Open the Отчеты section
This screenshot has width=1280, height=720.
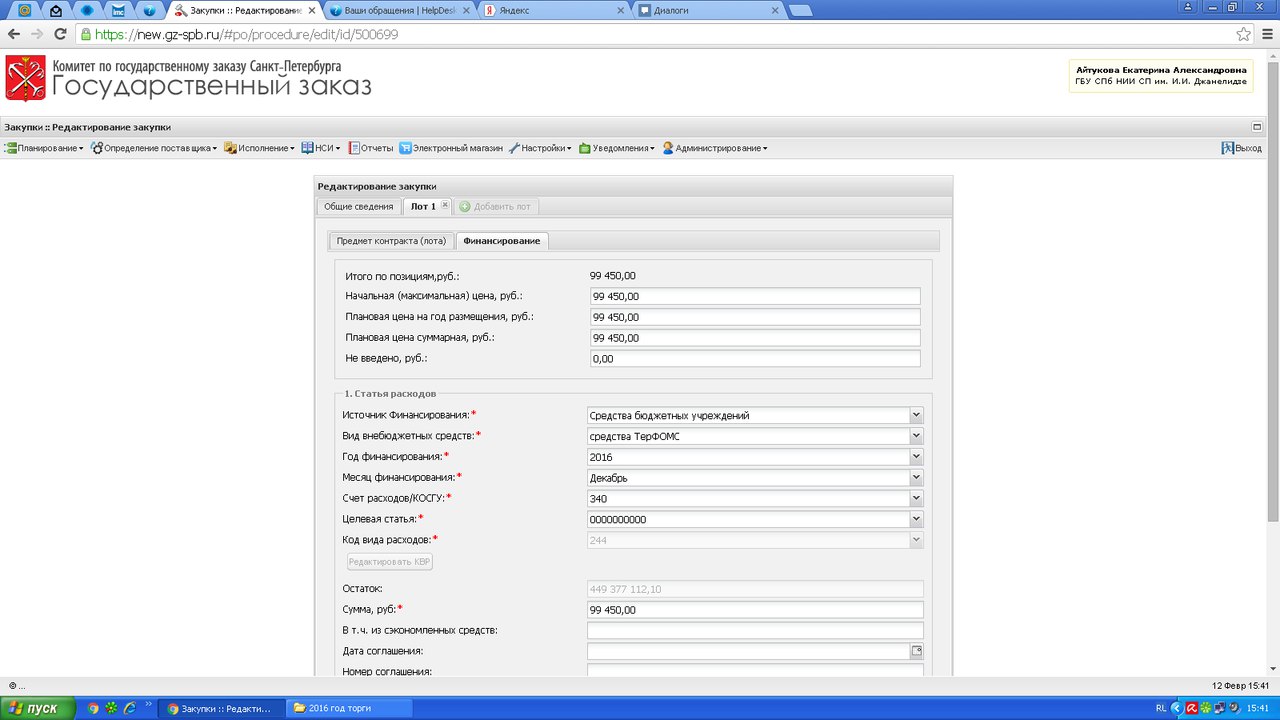371,148
